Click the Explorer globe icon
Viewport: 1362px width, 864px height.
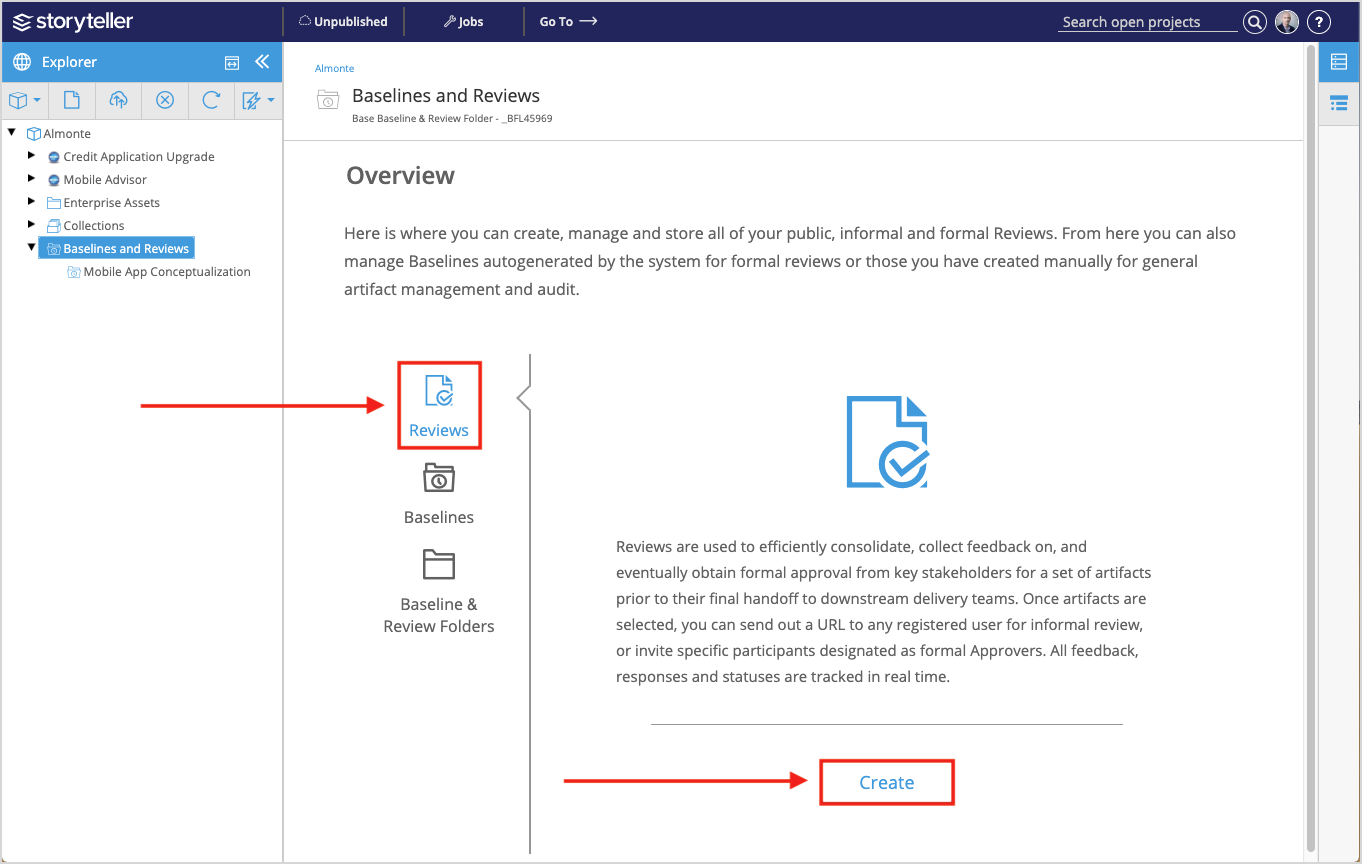click(22, 62)
